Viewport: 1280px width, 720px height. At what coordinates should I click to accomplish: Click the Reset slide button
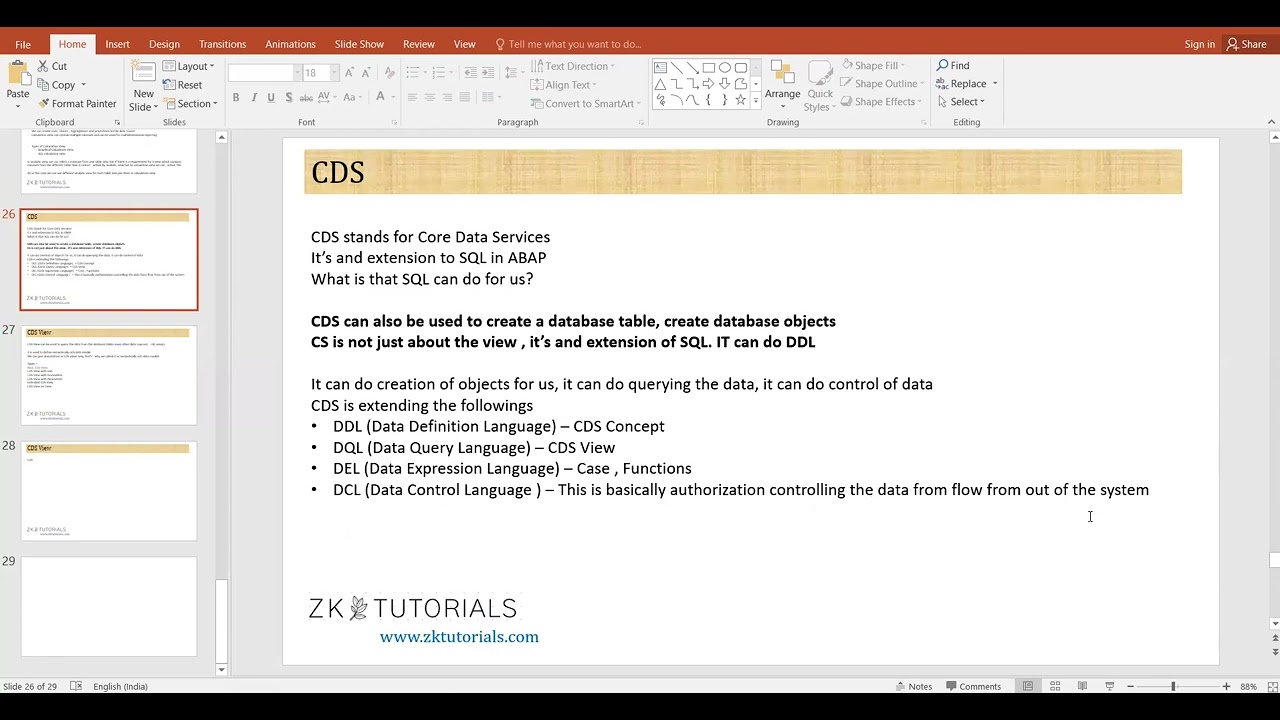182,85
